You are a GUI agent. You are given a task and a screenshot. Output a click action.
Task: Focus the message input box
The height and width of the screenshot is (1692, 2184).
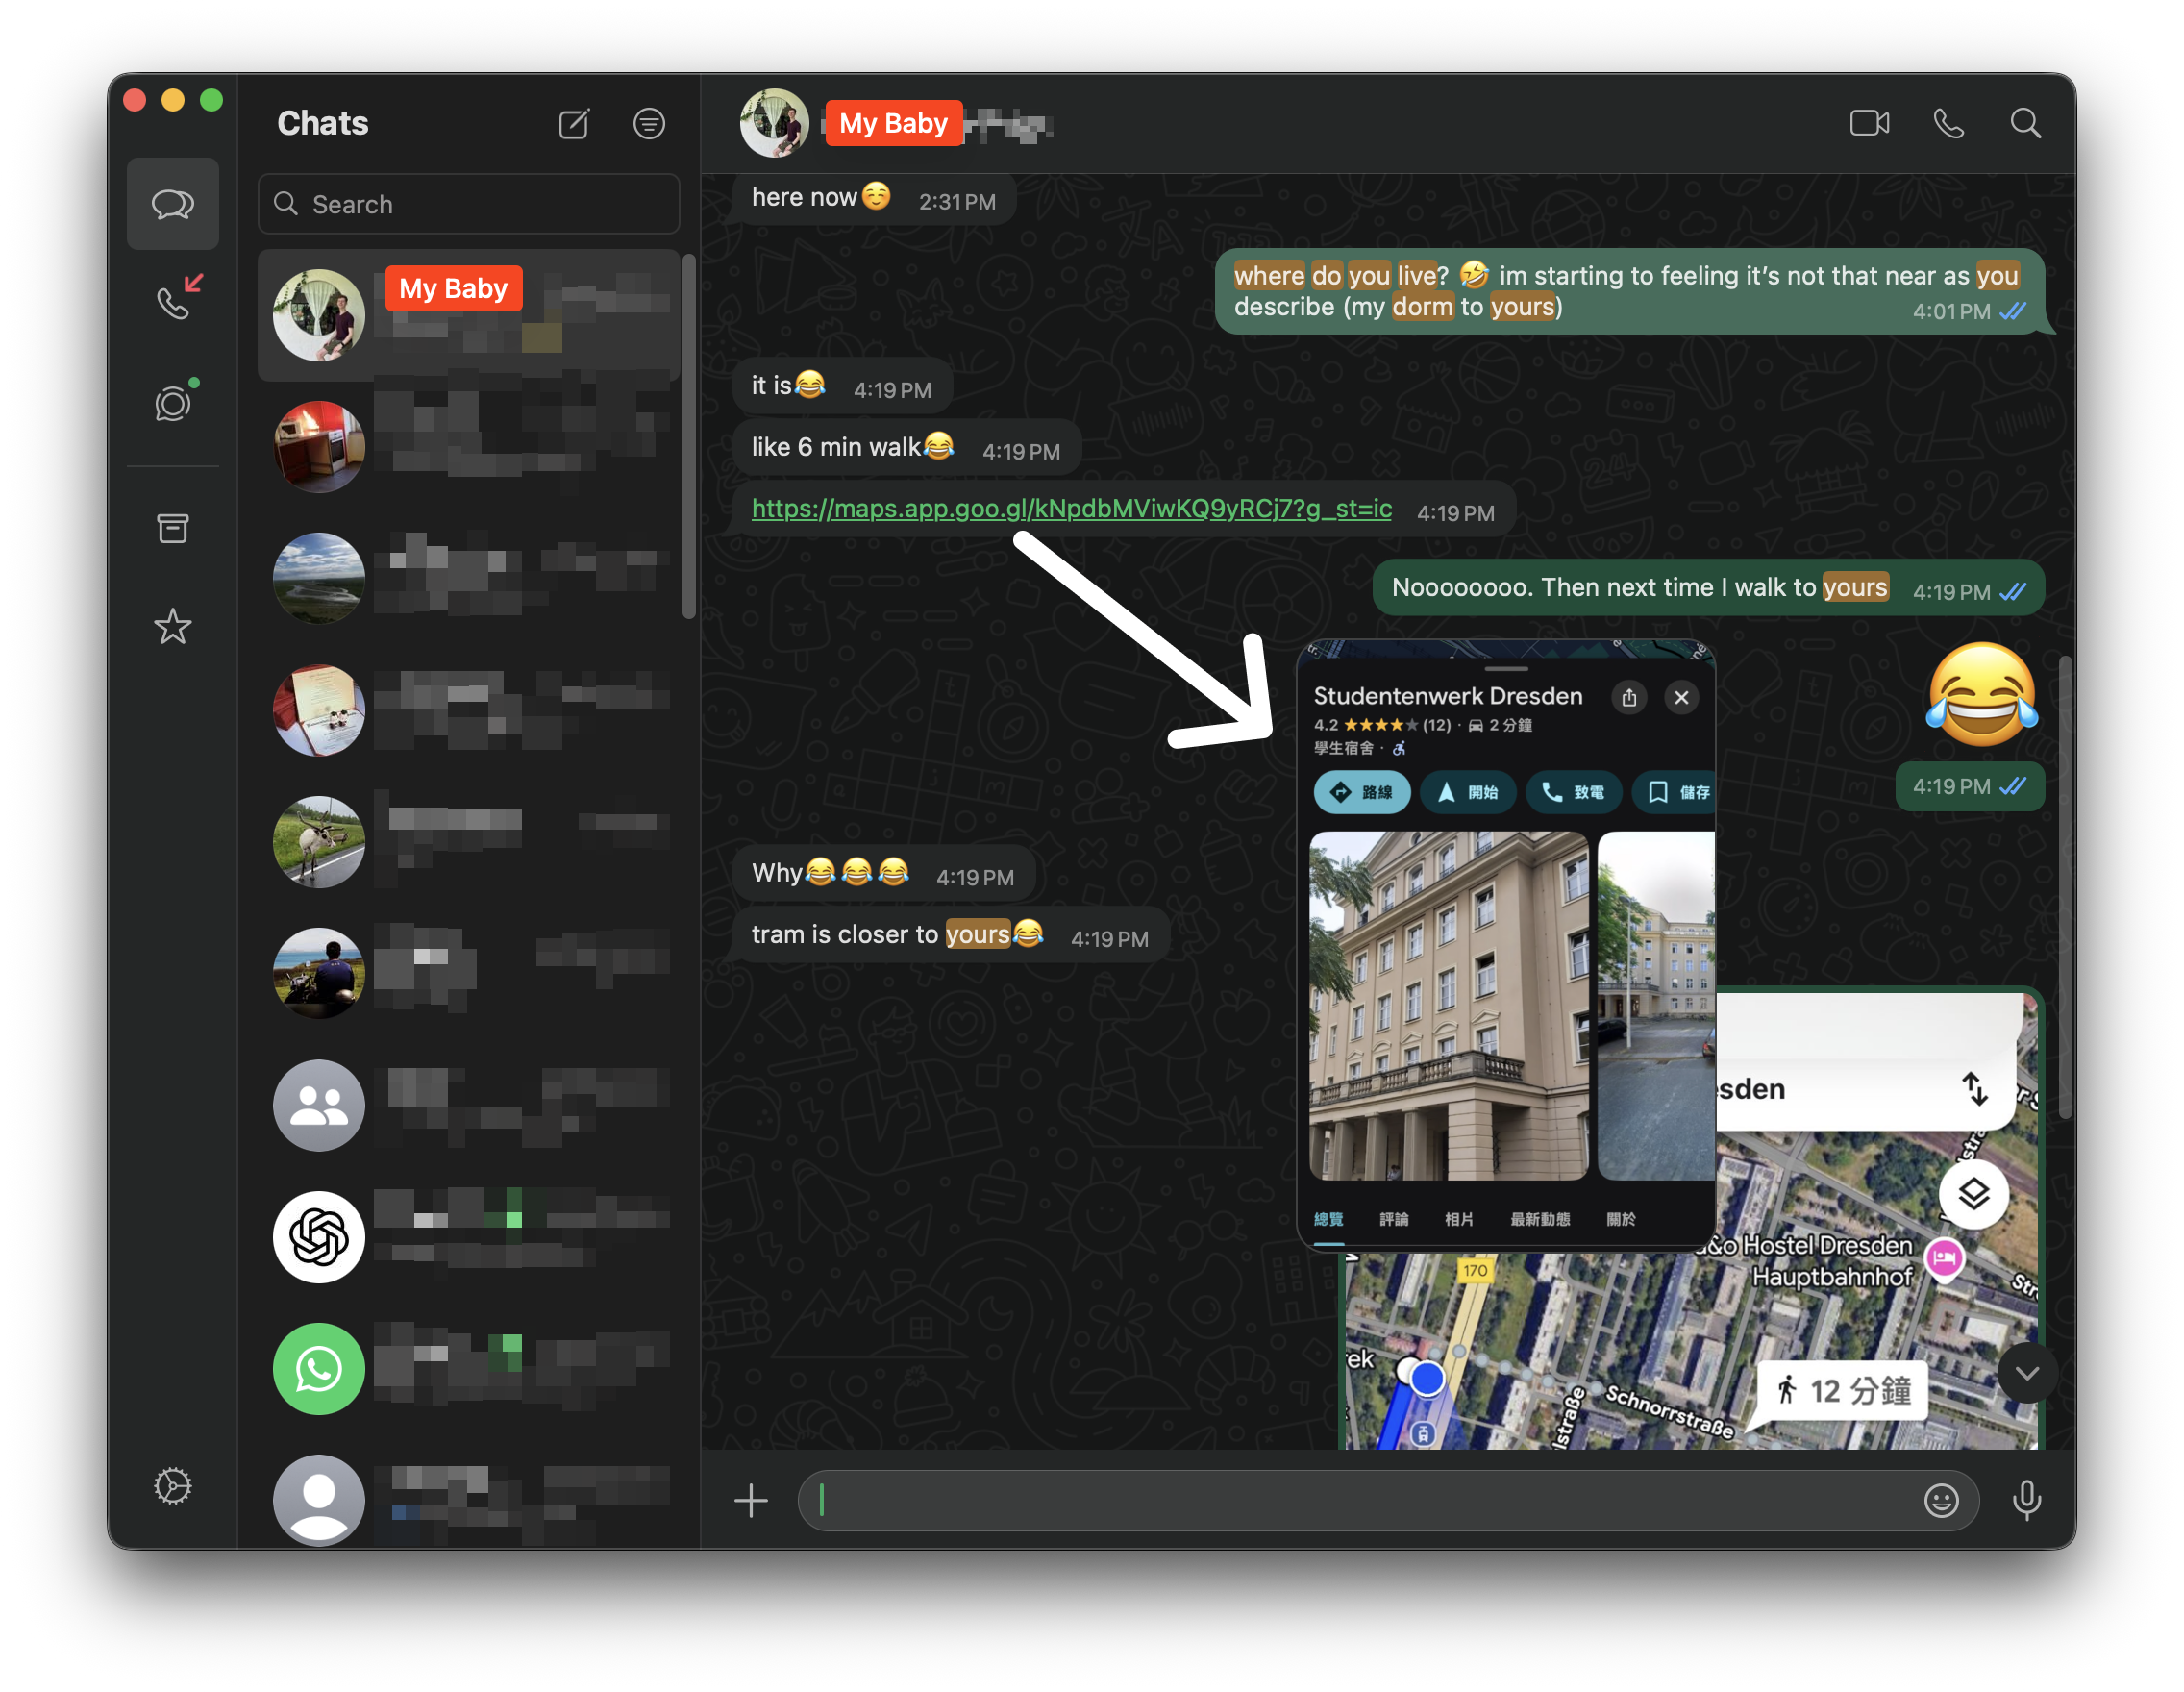click(1359, 1500)
